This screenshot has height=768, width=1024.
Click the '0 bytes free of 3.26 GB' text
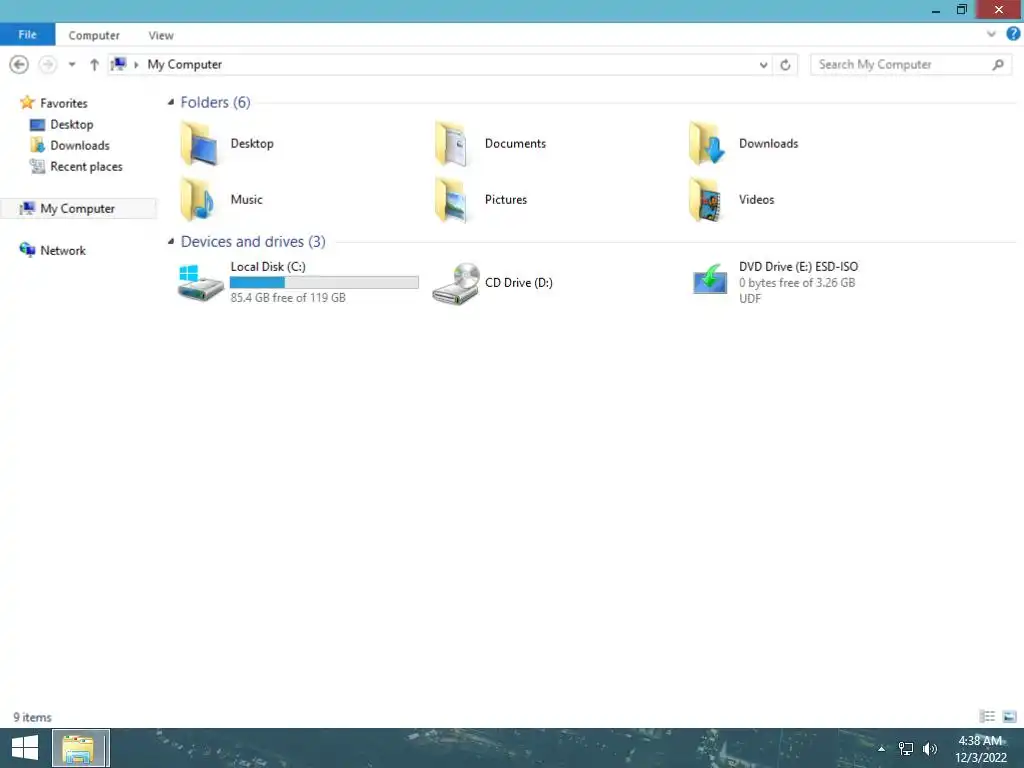[x=797, y=283]
